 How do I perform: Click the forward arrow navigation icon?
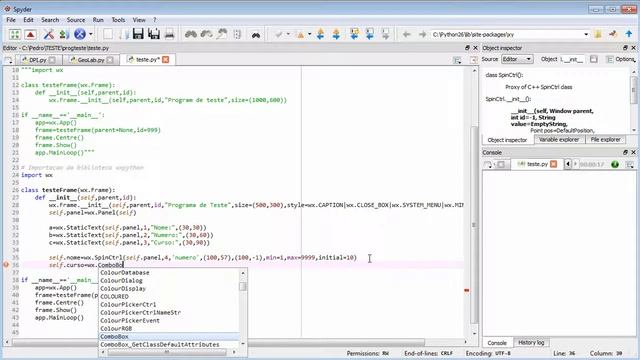tap(422, 34)
